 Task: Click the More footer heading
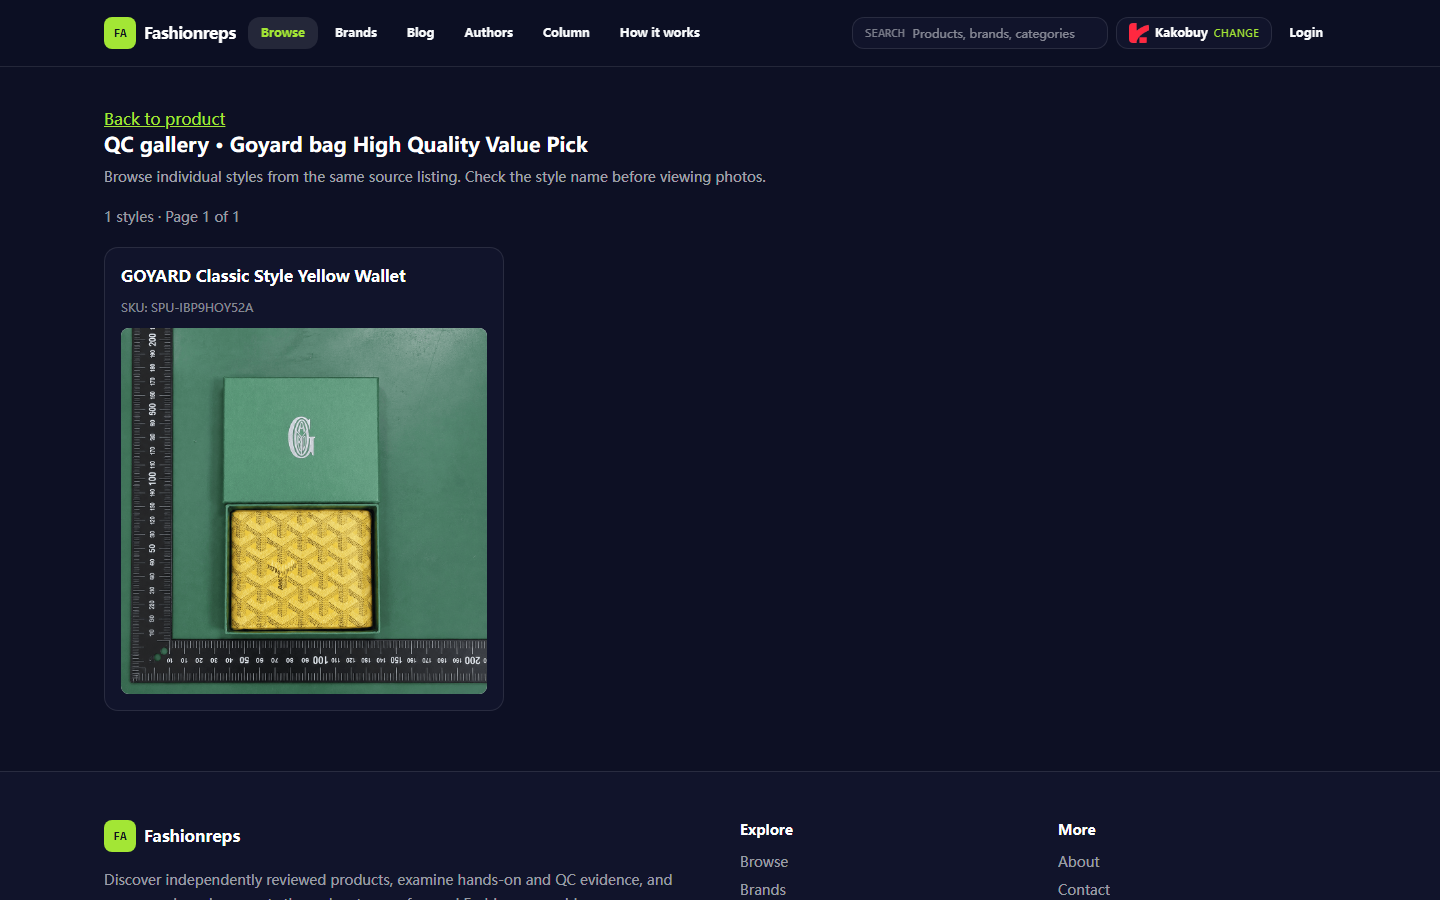click(1077, 830)
